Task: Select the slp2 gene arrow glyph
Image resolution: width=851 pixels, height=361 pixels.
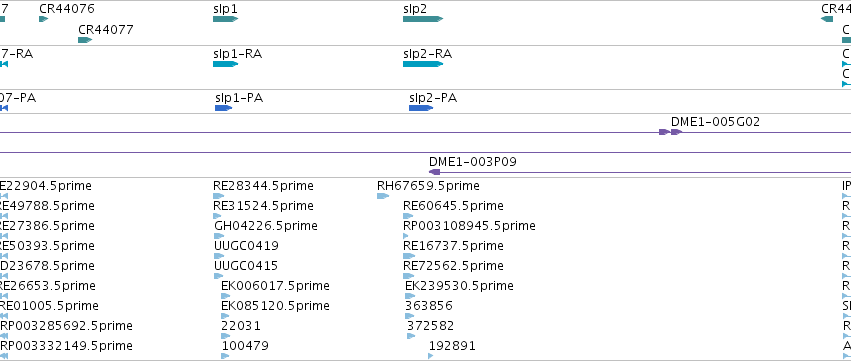Action: [423, 19]
